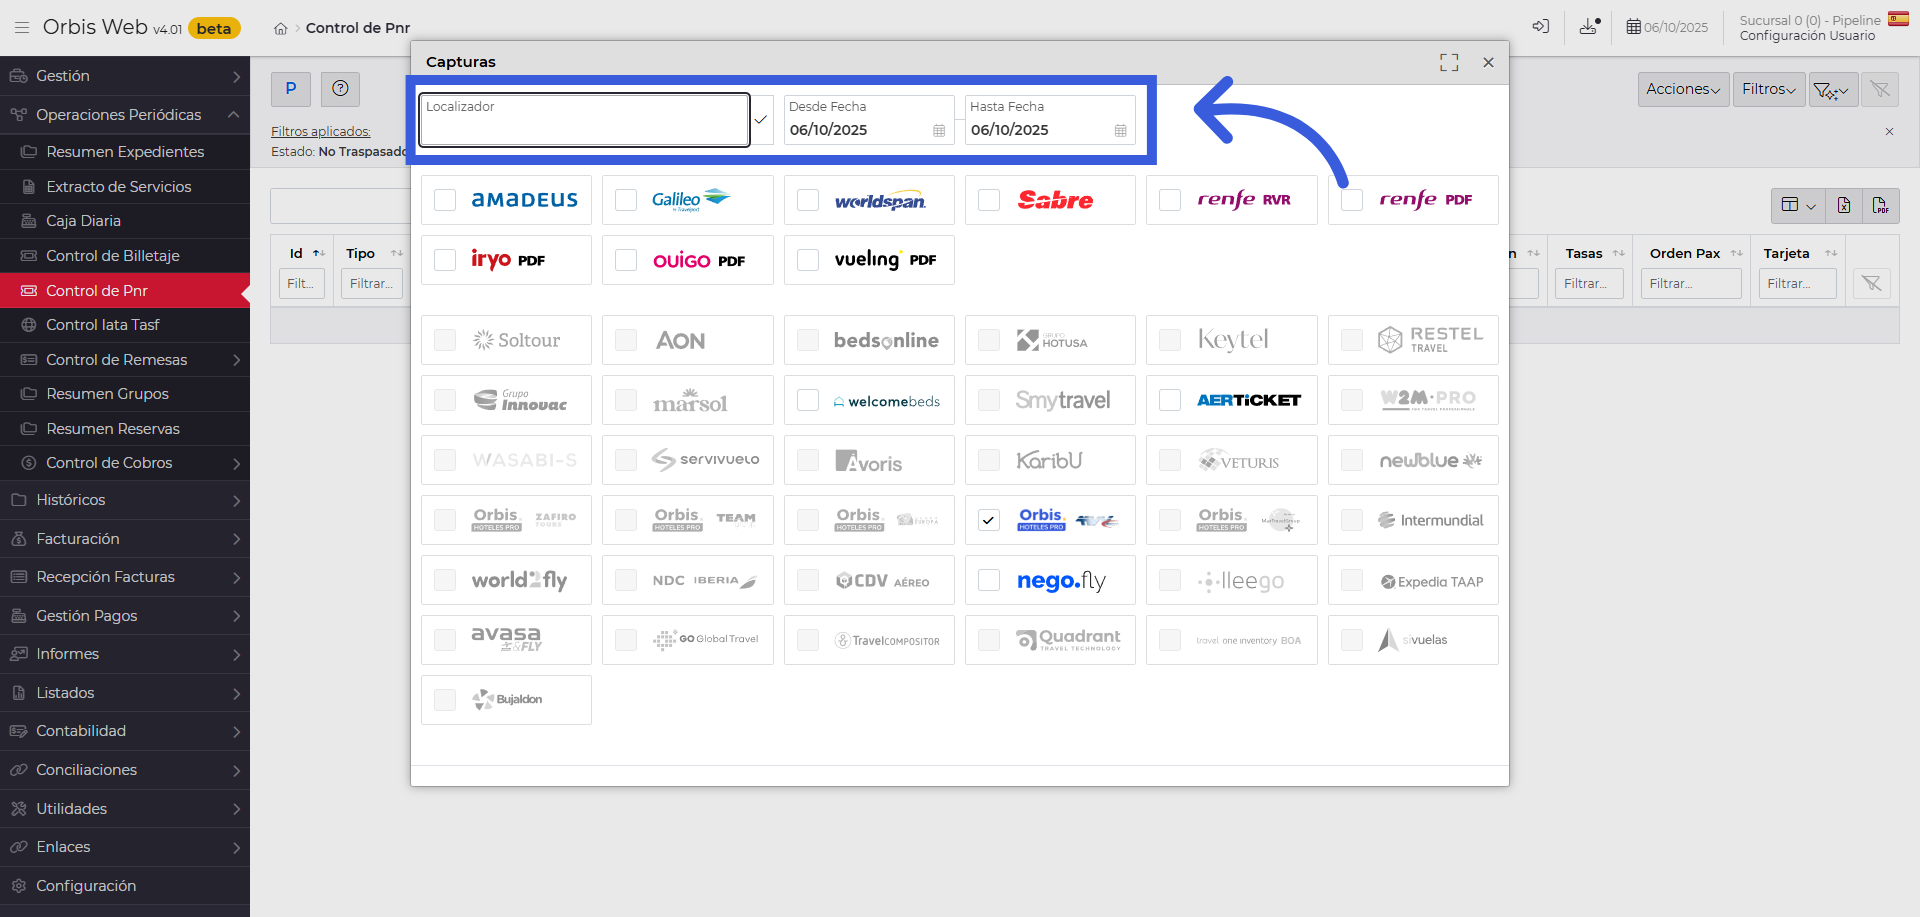The height and width of the screenshot is (917, 1920).
Task: Open the column layout chooser dropdown
Action: [1799, 206]
